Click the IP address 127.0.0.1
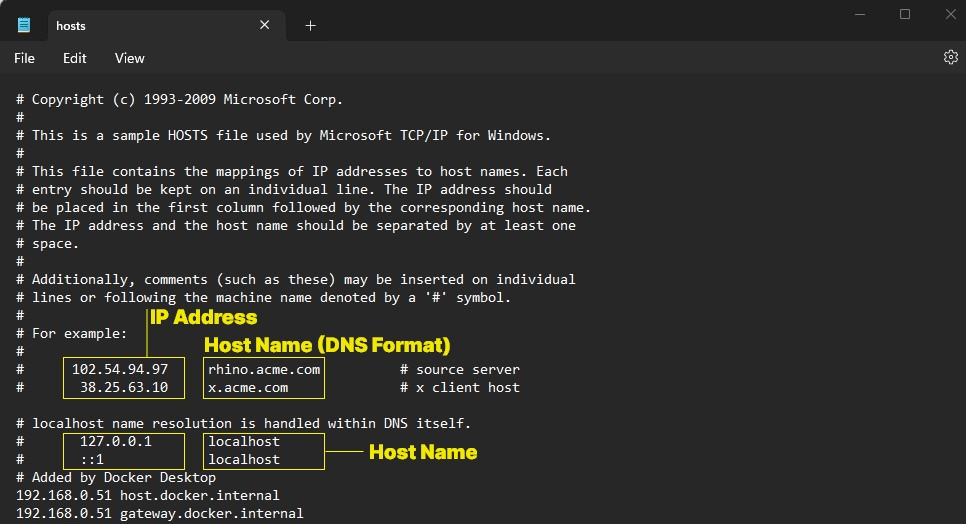The height and width of the screenshot is (524, 966). point(115,441)
